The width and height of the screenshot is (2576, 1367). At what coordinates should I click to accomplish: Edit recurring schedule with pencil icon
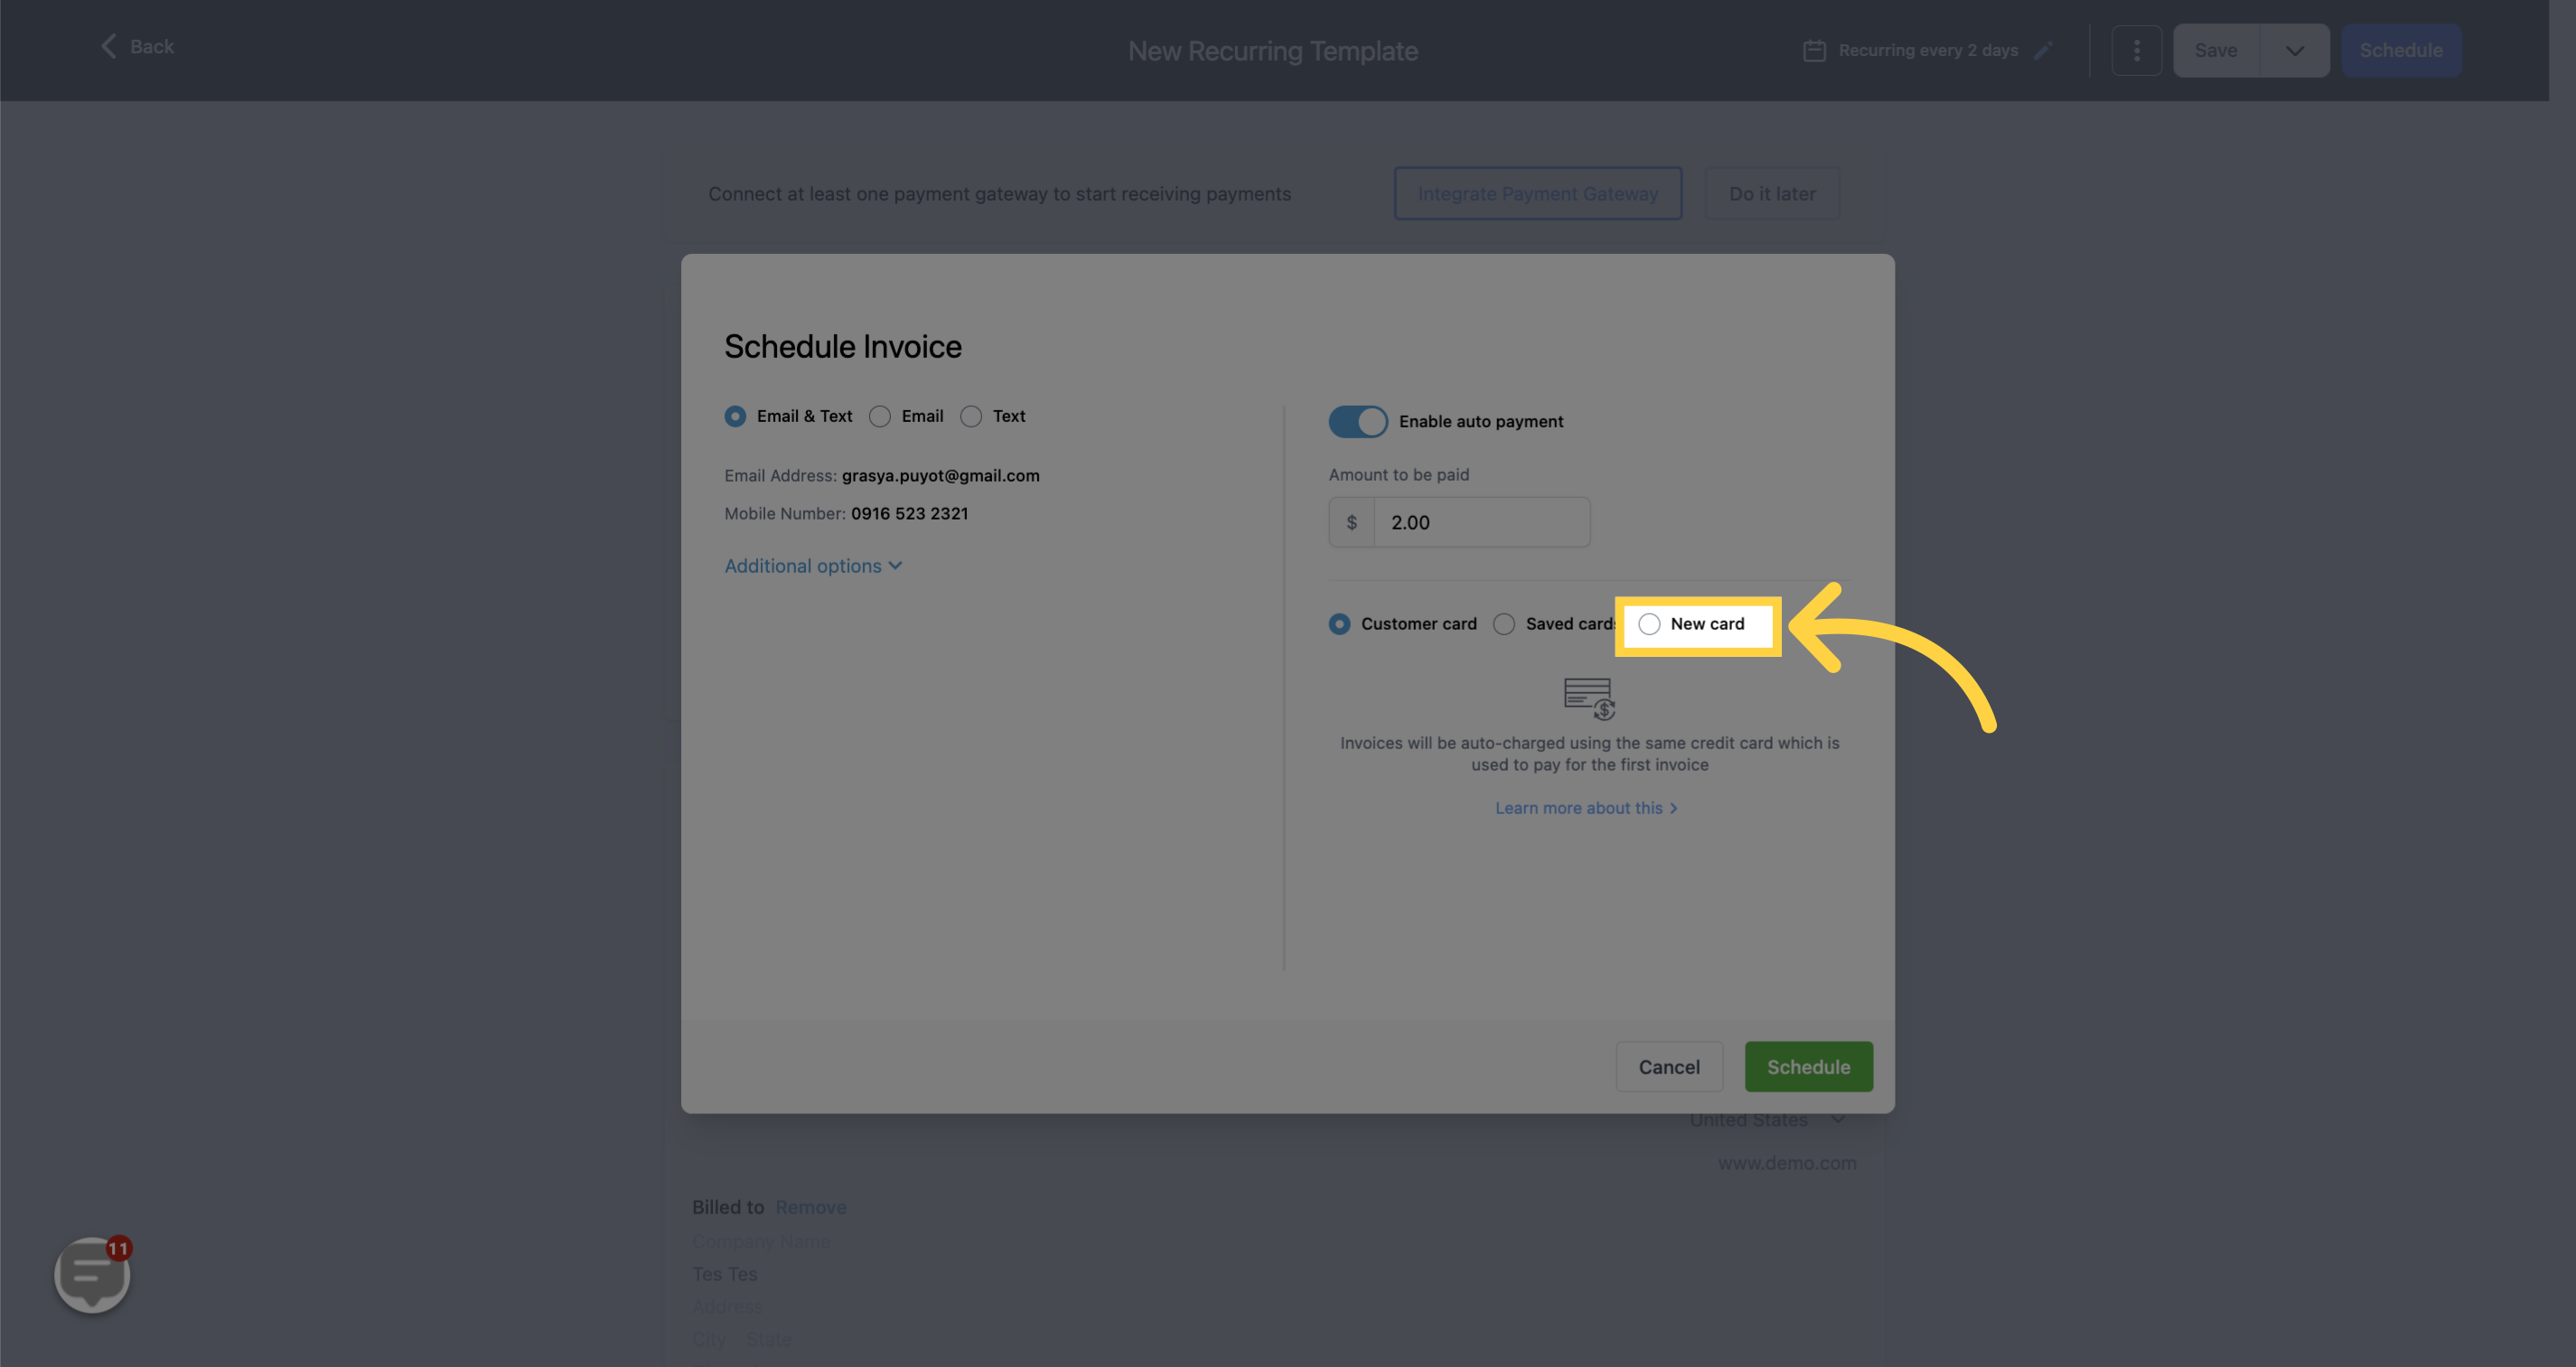coord(2044,50)
